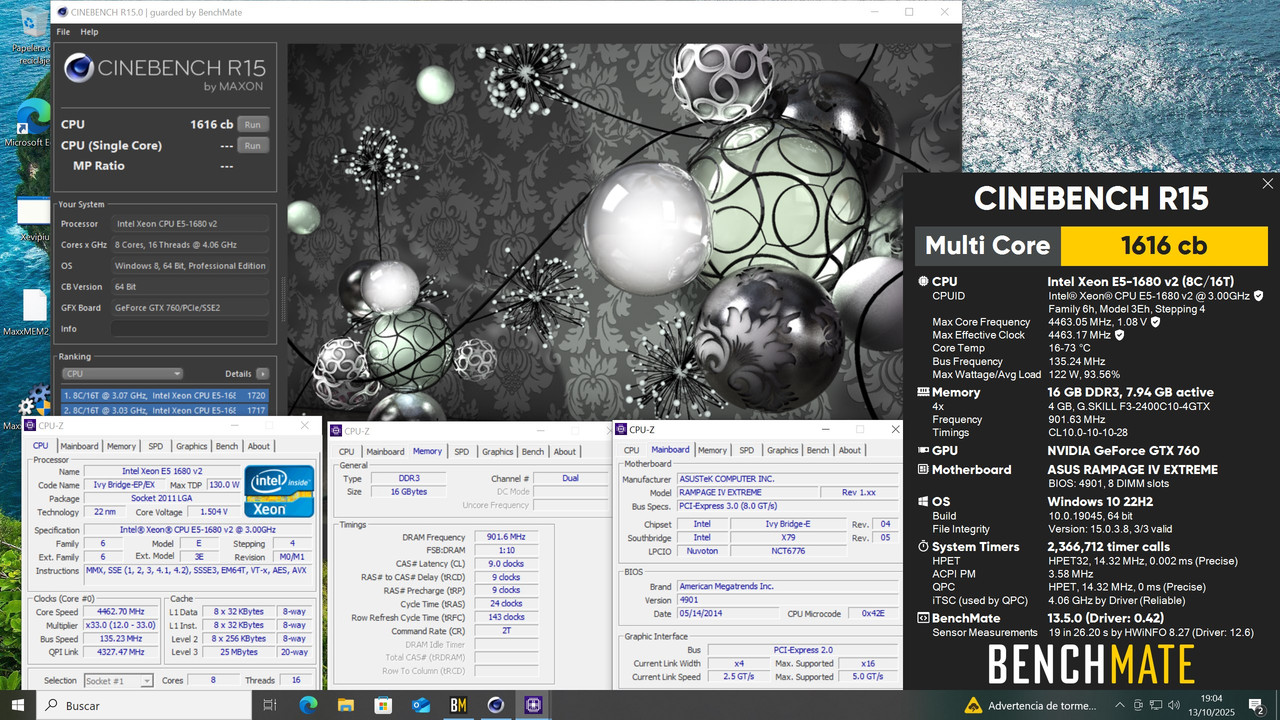This screenshot has width=1280, height=720.
Task: Open SPD tab in Memory-tab CPU-Z window
Action: pos(461,451)
